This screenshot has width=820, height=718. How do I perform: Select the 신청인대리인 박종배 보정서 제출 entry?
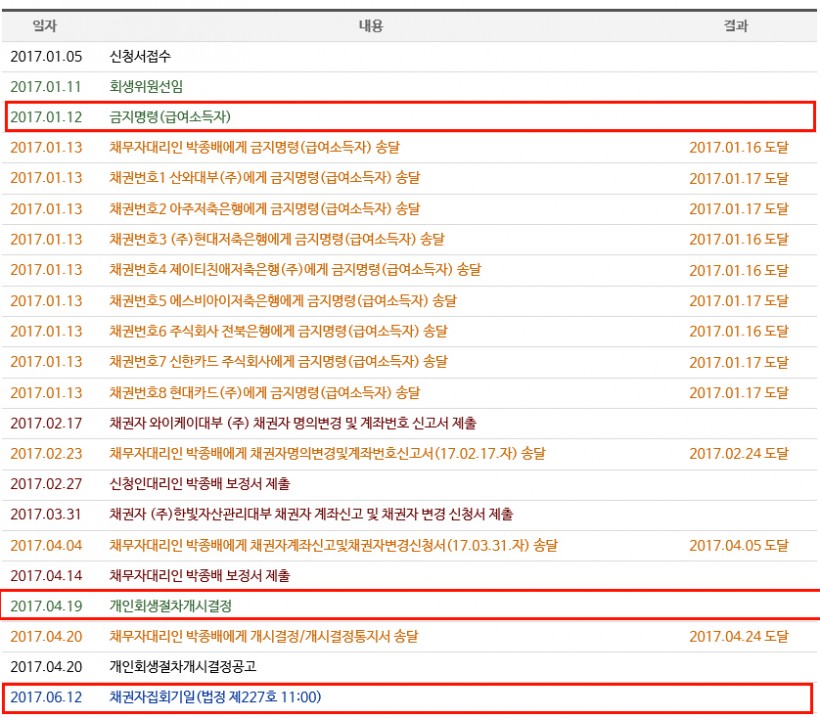(x=199, y=484)
